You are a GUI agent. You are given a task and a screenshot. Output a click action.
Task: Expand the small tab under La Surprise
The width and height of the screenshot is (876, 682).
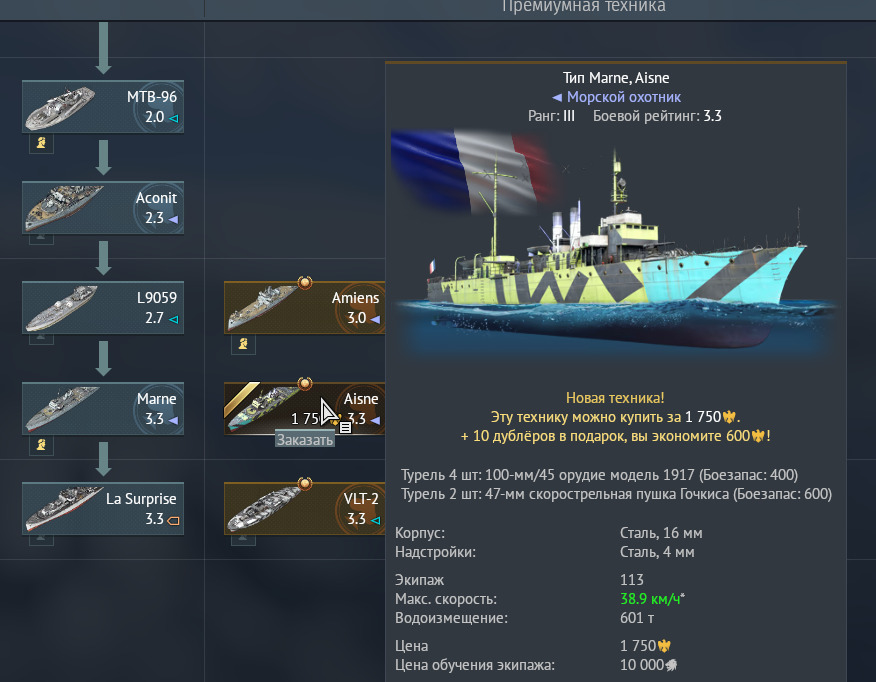[41, 540]
